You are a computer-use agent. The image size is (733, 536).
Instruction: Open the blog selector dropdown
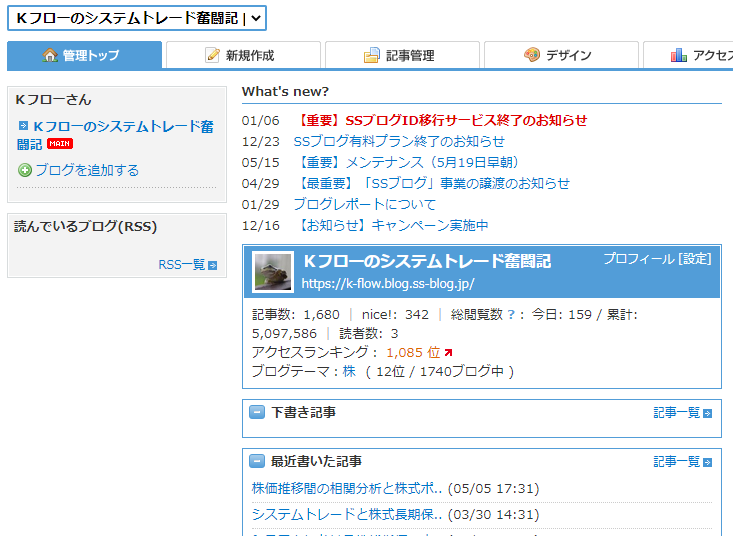(137, 18)
